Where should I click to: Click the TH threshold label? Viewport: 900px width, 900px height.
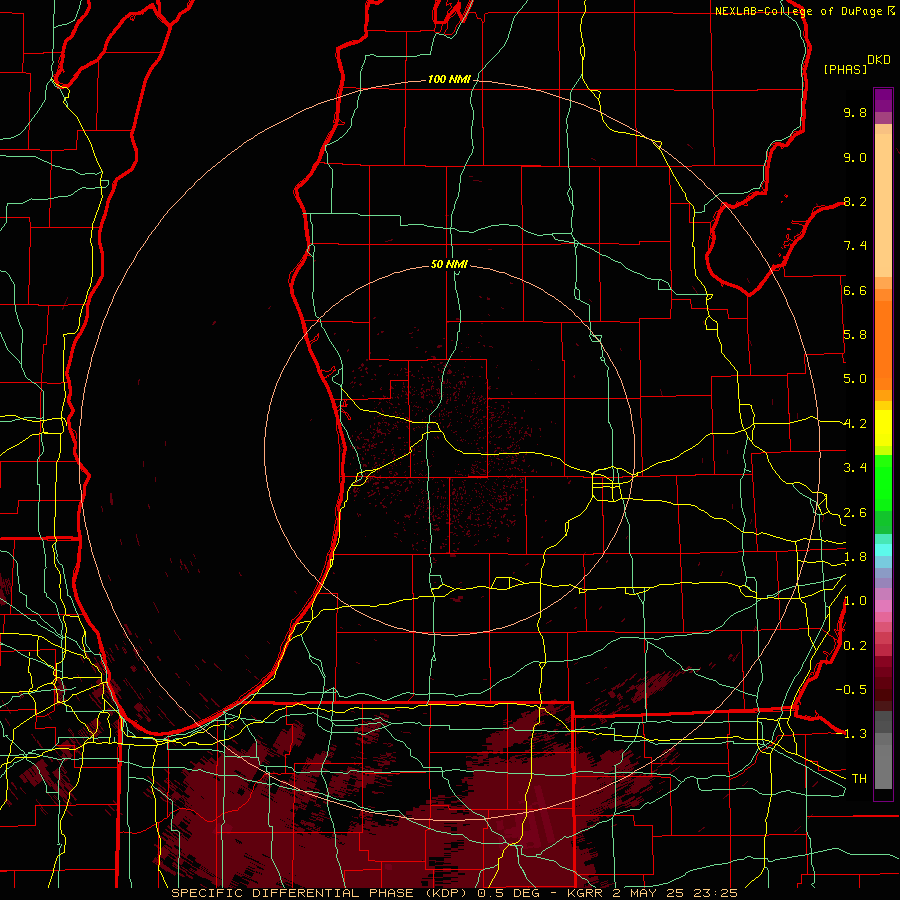click(859, 779)
